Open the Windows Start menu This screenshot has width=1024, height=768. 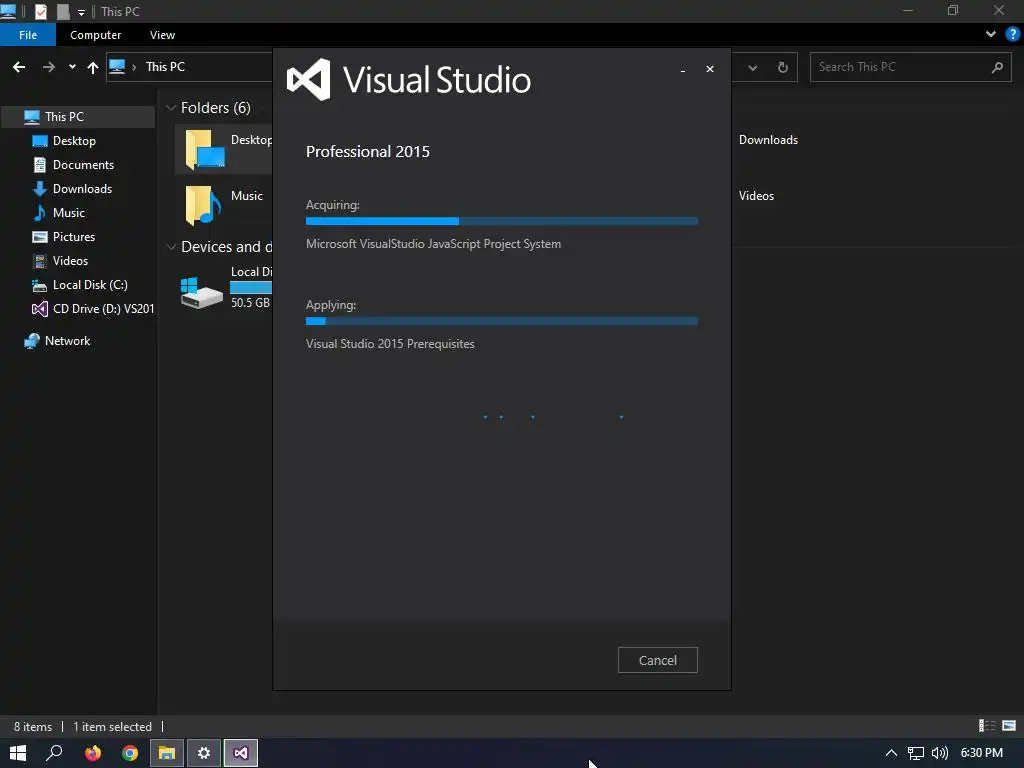point(18,753)
